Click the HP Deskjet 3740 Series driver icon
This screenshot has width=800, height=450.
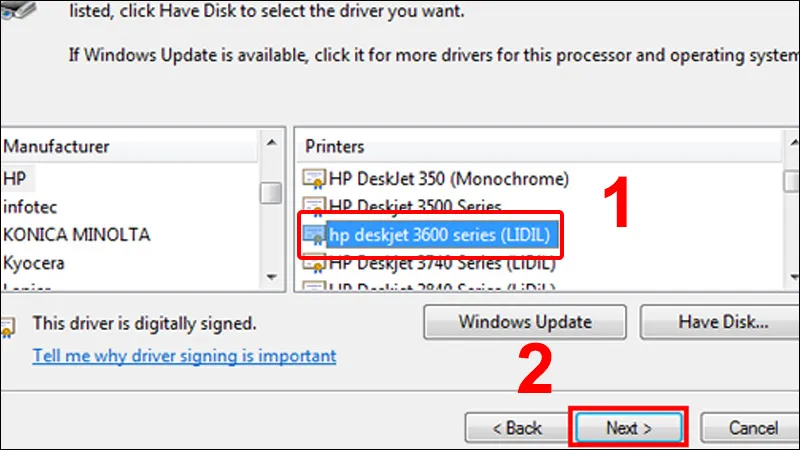click(315, 263)
